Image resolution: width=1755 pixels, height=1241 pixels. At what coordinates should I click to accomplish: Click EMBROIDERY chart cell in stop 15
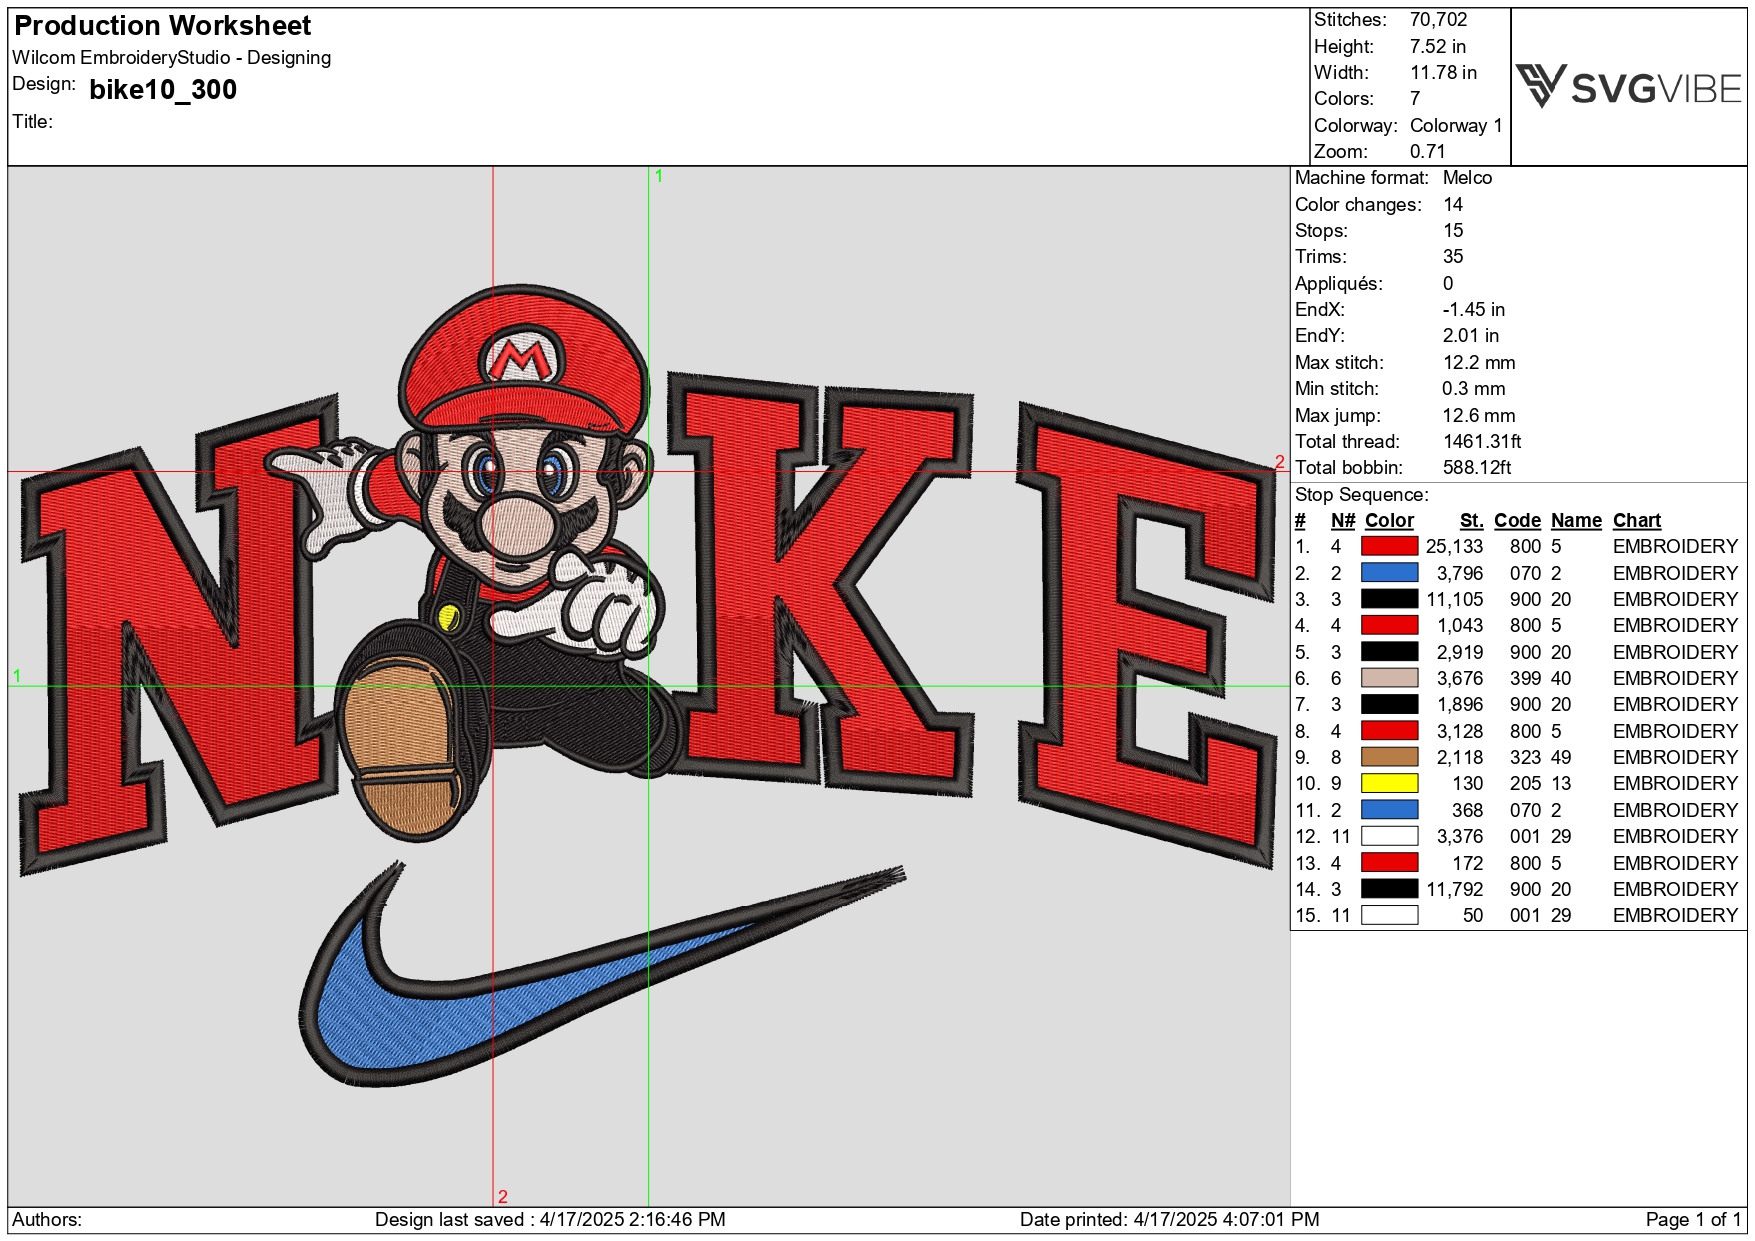click(x=1675, y=915)
